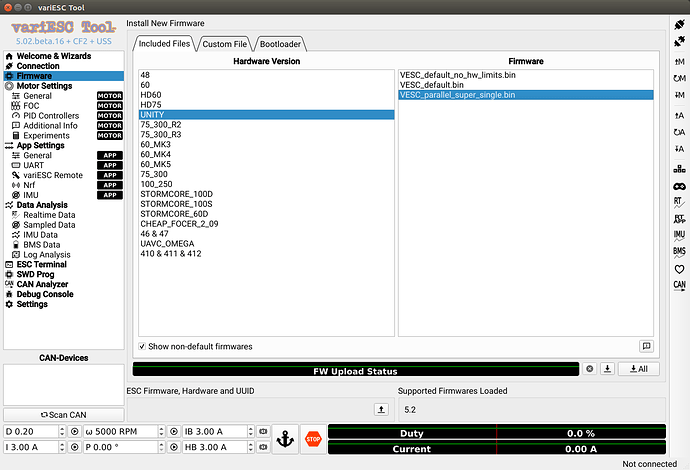Image resolution: width=690 pixels, height=470 pixels.
Task: Click the All upload button
Action: pos(639,369)
